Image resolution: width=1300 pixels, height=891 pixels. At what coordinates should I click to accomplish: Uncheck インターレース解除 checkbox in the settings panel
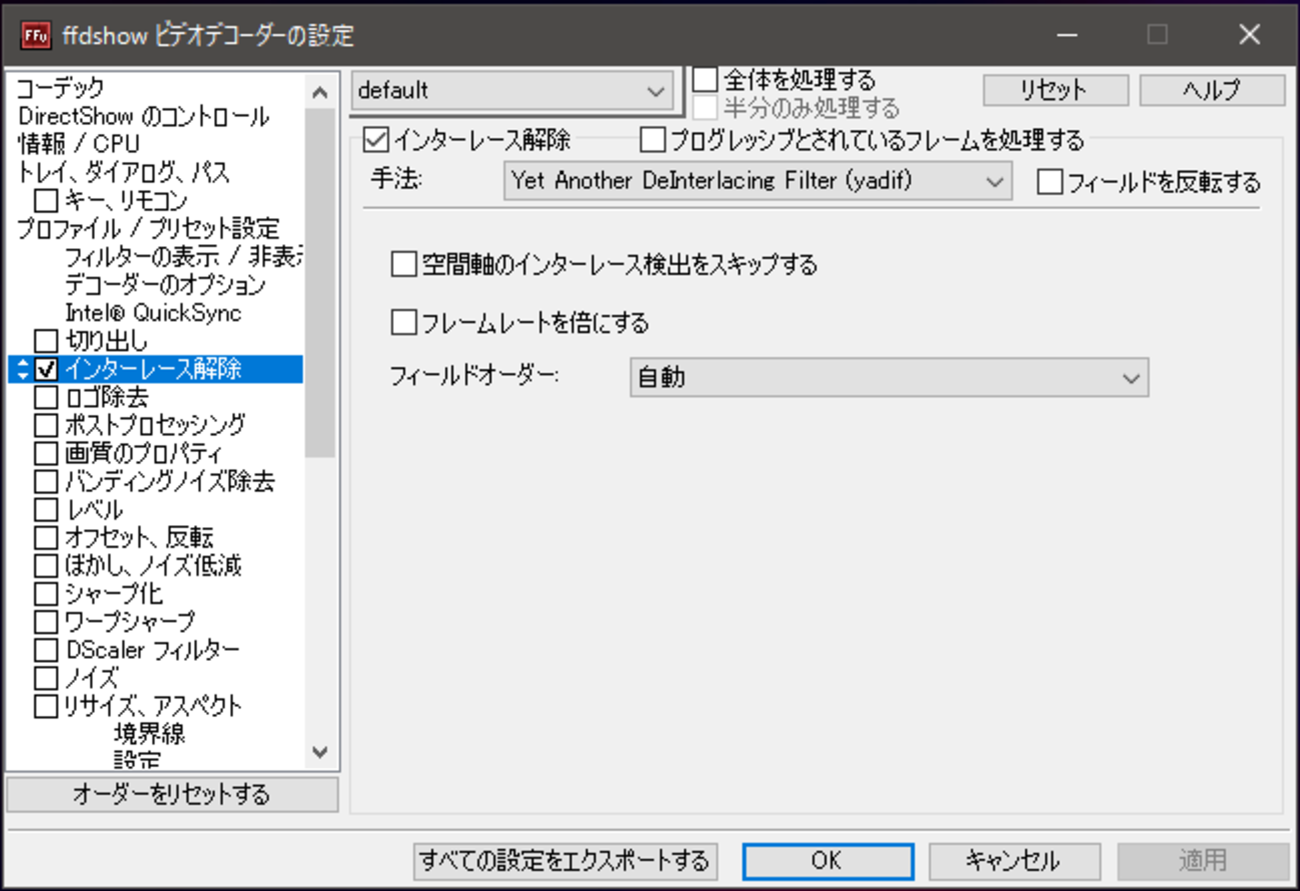click(376, 139)
